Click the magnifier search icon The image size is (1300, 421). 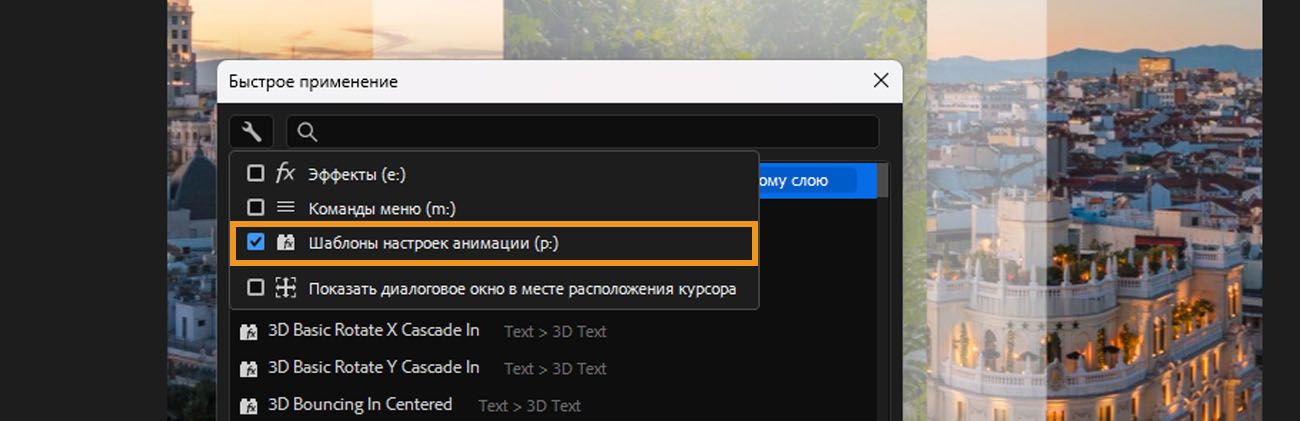[308, 132]
